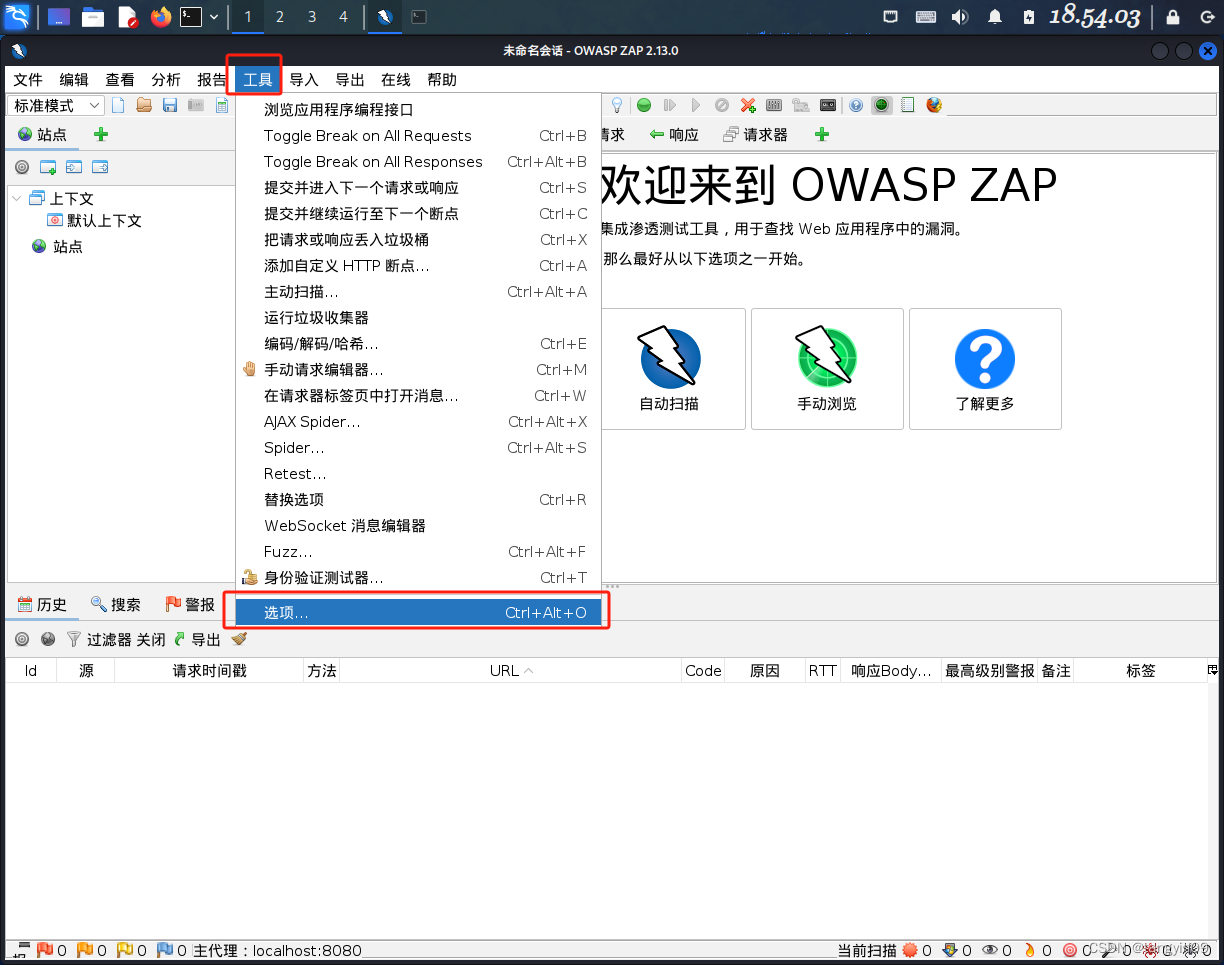The image size is (1224, 965).
Task: Click the blue question mark help icon
Action: coord(856,105)
